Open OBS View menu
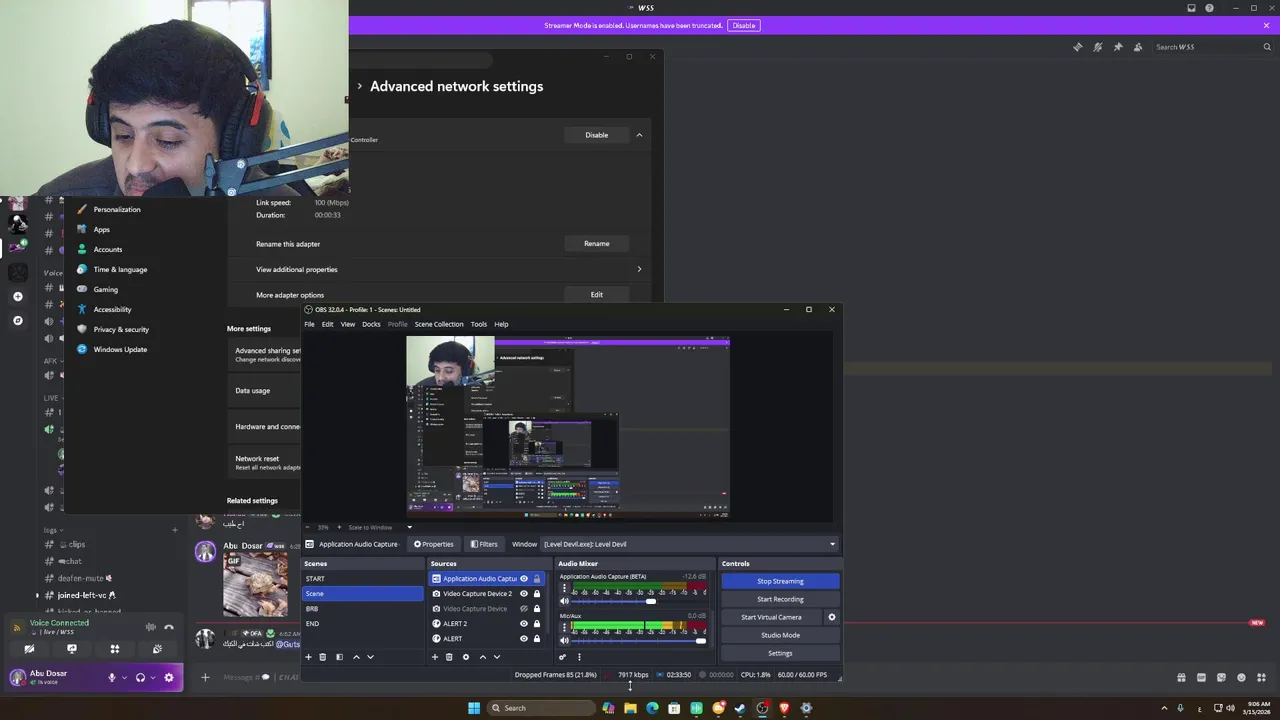This screenshot has width=1280, height=720. click(x=348, y=324)
